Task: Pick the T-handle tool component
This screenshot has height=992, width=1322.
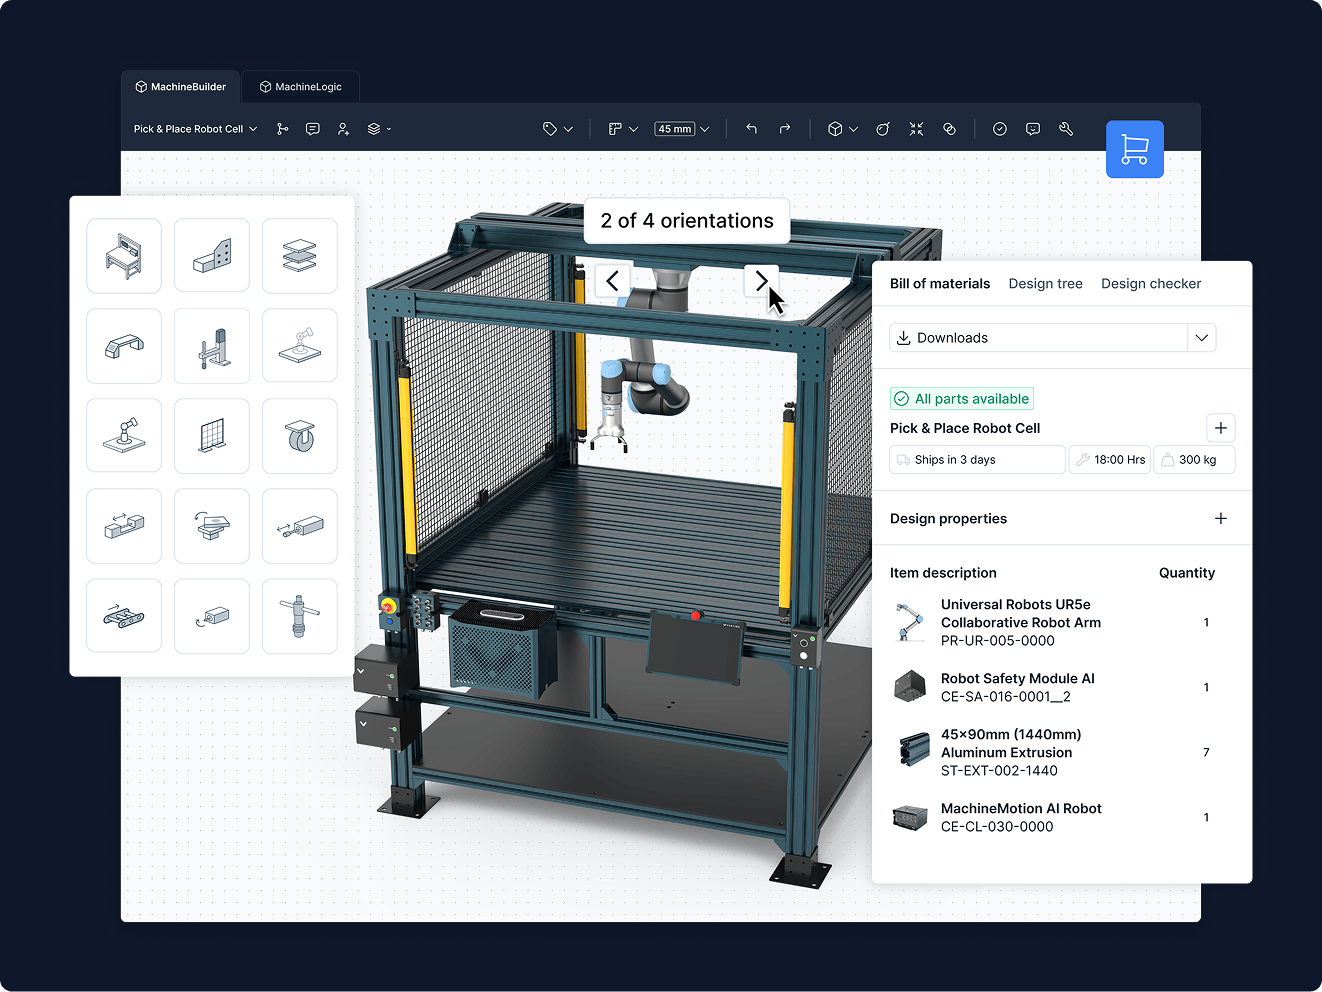Action: [x=300, y=616]
